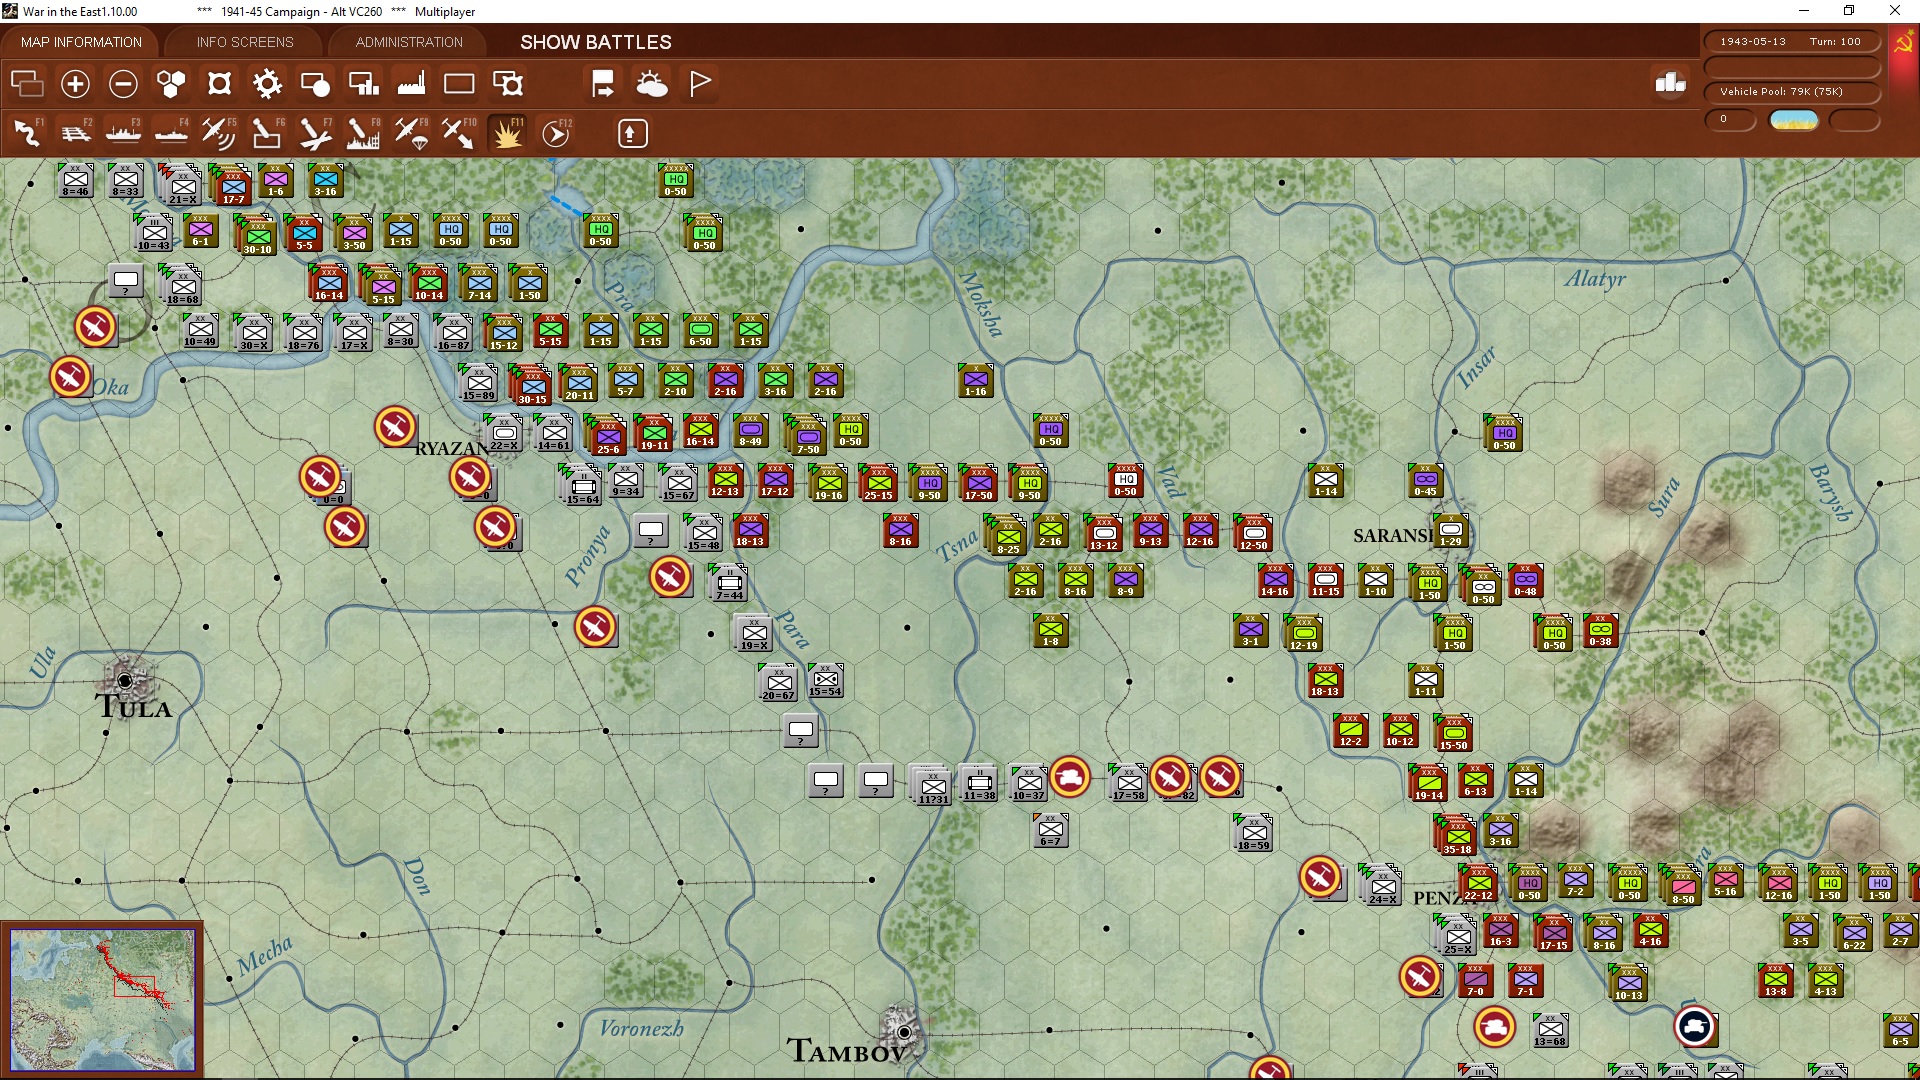Select the air transport parachute mode F9
The image size is (1920, 1080).
pyautogui.click(x=411, y=133)
